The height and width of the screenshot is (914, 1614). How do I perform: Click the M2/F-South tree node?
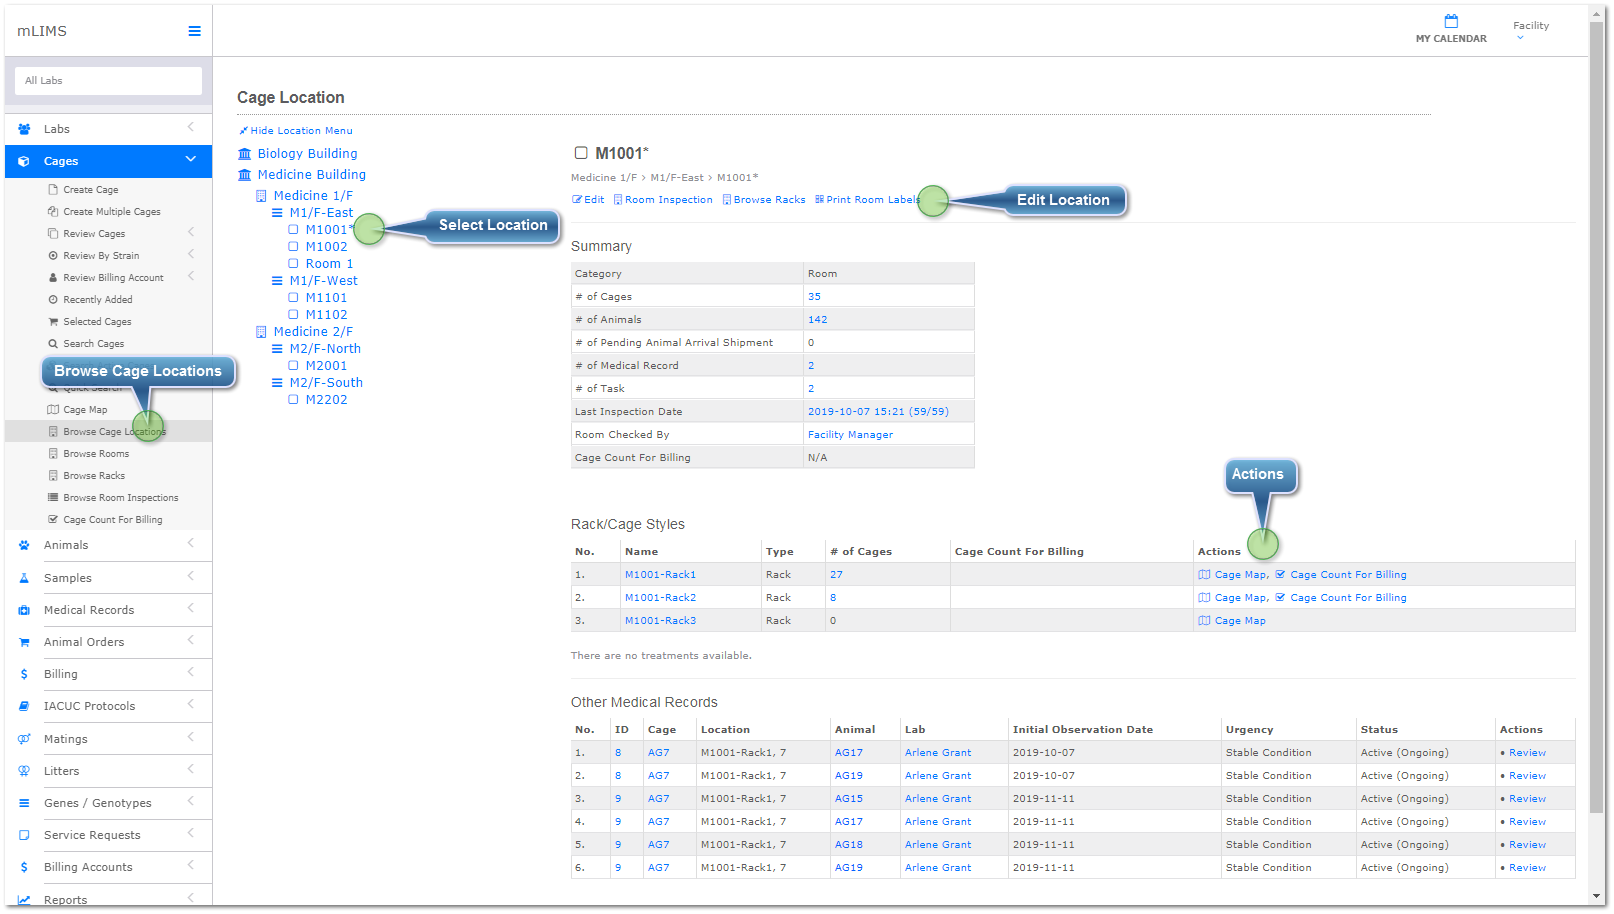pos(326,383)
